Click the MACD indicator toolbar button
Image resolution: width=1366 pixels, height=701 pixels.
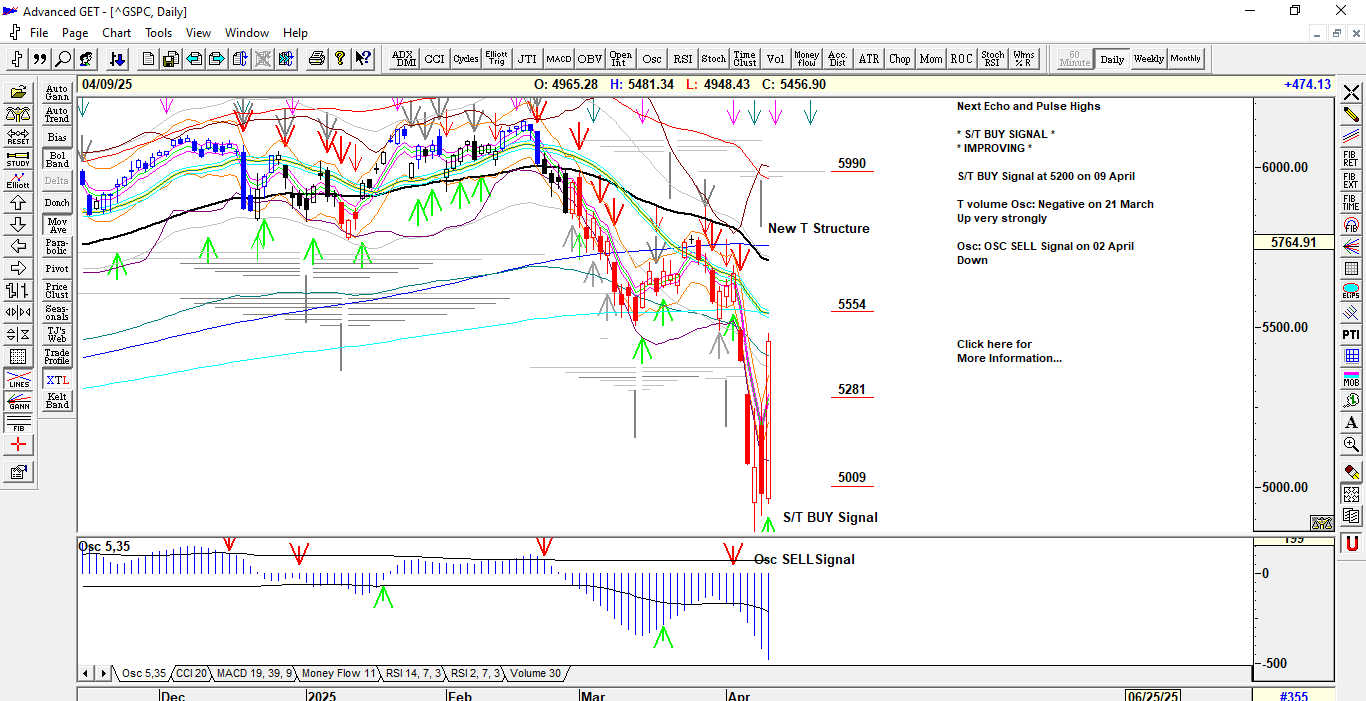point(558,59)
